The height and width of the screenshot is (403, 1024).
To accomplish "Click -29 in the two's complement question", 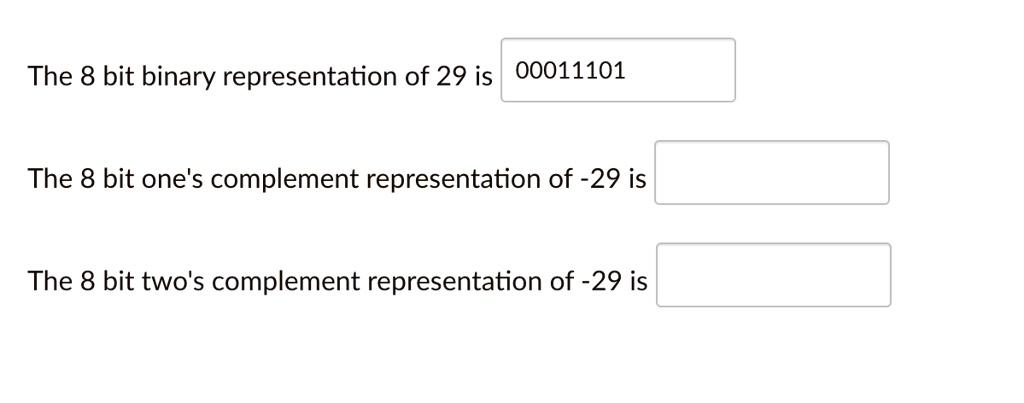I will (x=601, y=281).
